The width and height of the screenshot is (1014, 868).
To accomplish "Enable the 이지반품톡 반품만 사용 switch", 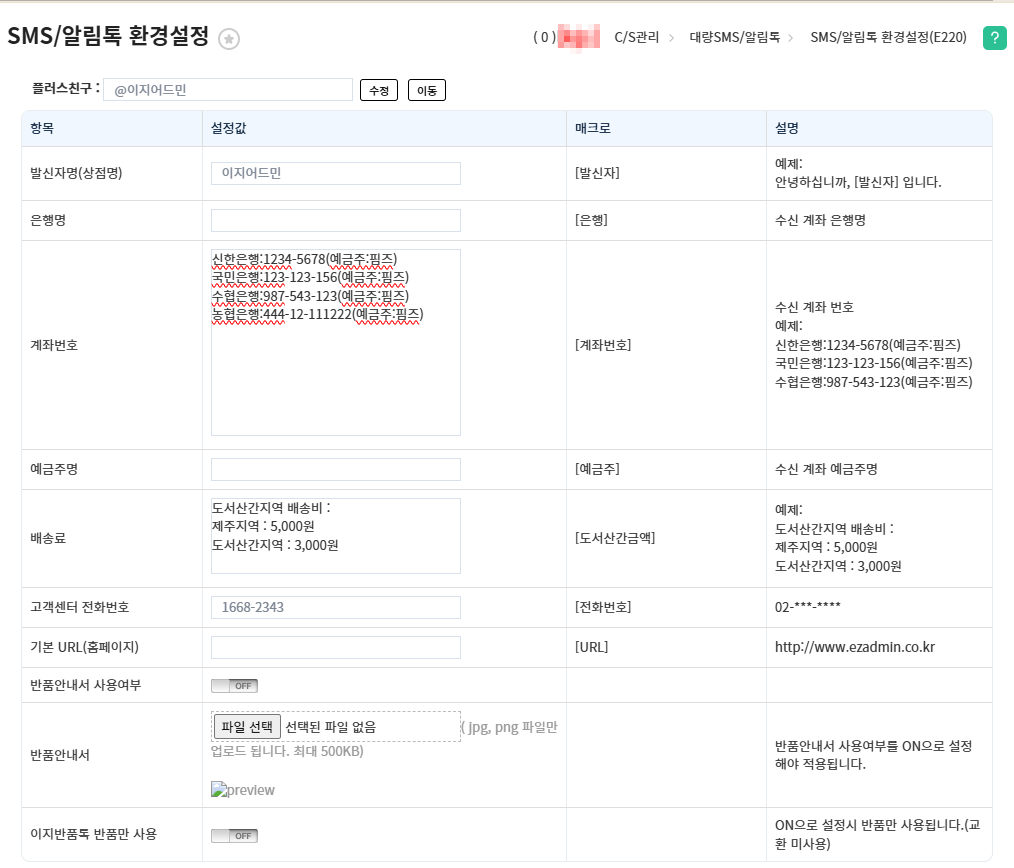I will 234,835.
